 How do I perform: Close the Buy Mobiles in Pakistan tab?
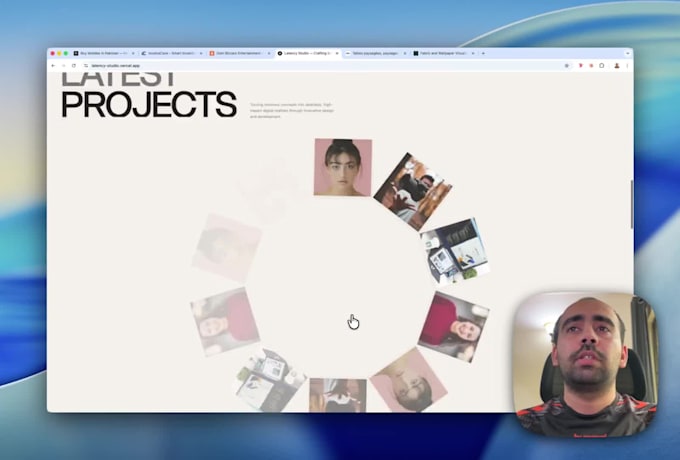click(x=133, y=53)
